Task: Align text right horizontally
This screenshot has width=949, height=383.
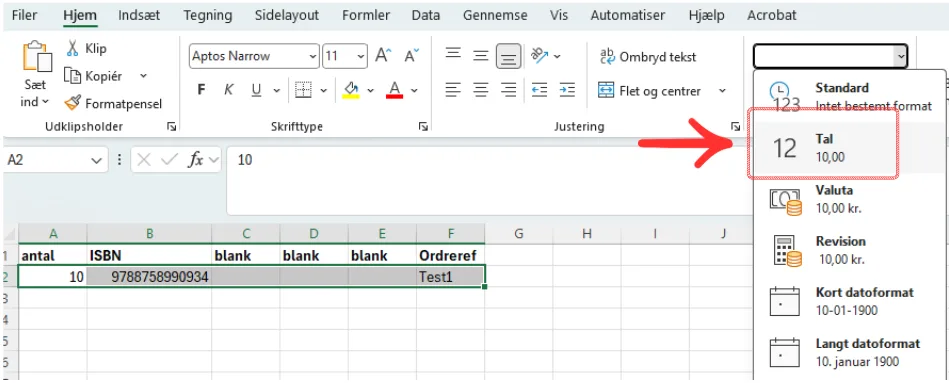Action: click(x=509, y=90)
